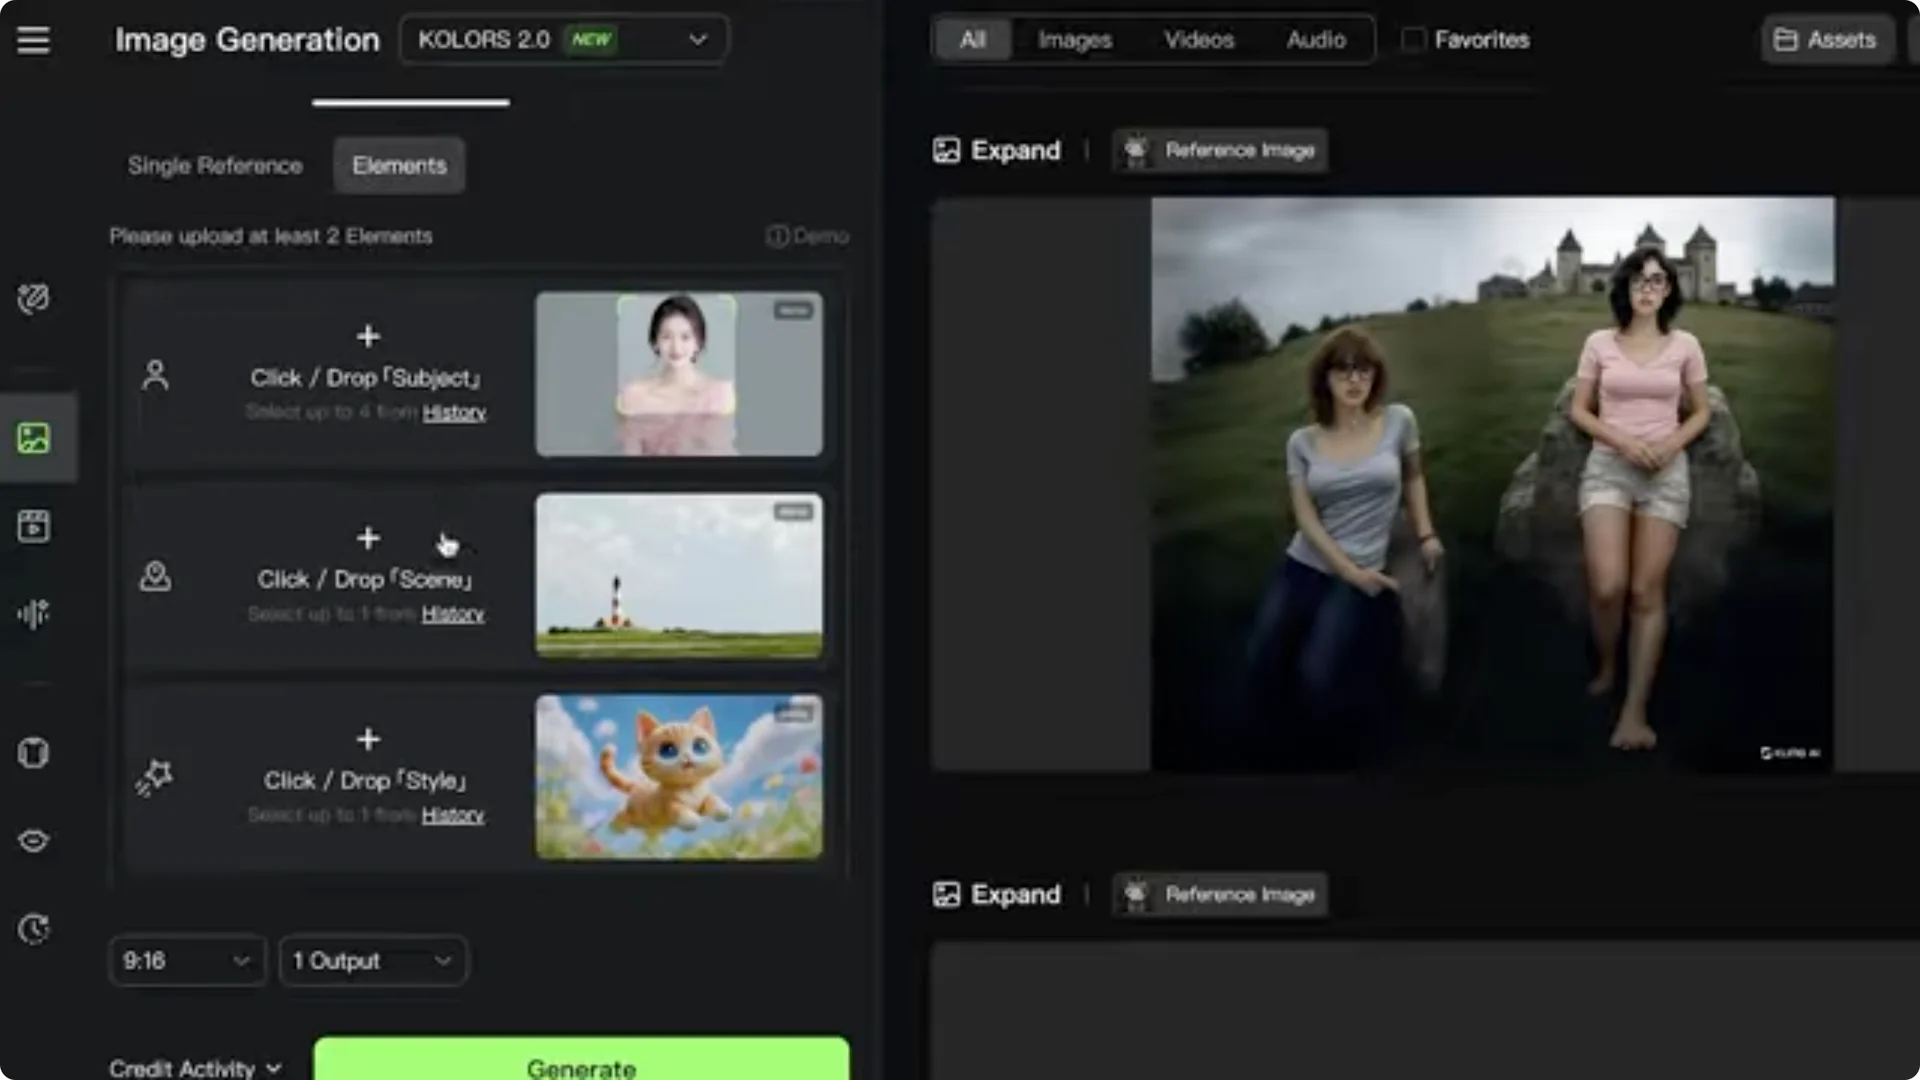Click the Generate button
This screenshot has height=1080, width=1920.
580,1066
